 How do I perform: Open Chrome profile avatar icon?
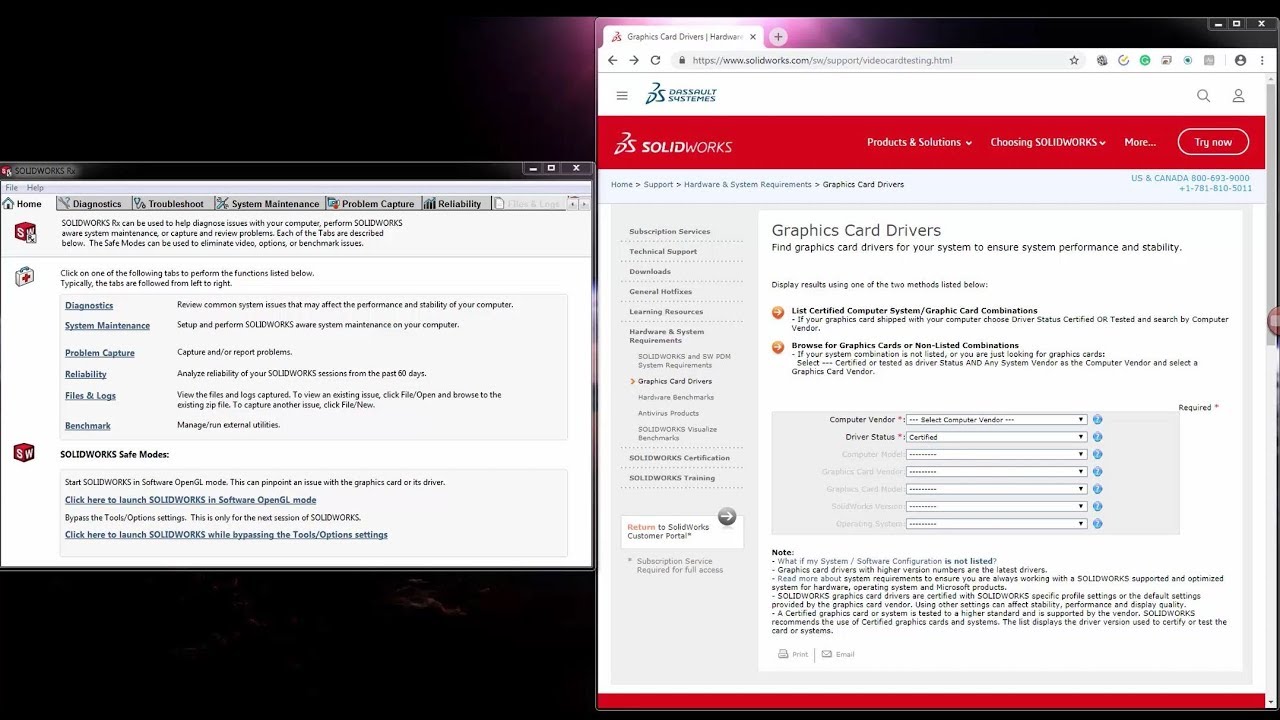(x=1241, y=60)
